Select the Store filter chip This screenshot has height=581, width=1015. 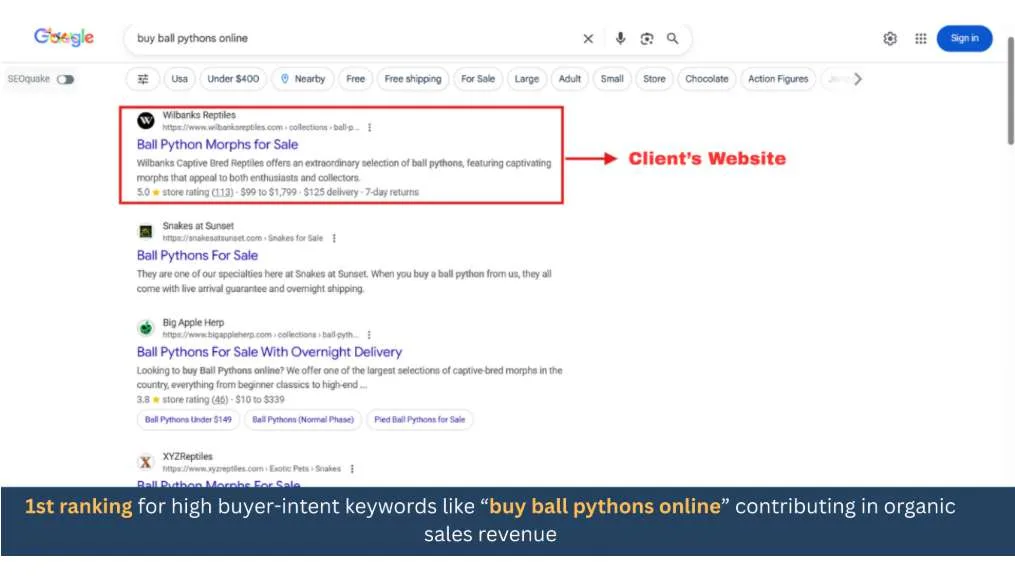point(654,79)
